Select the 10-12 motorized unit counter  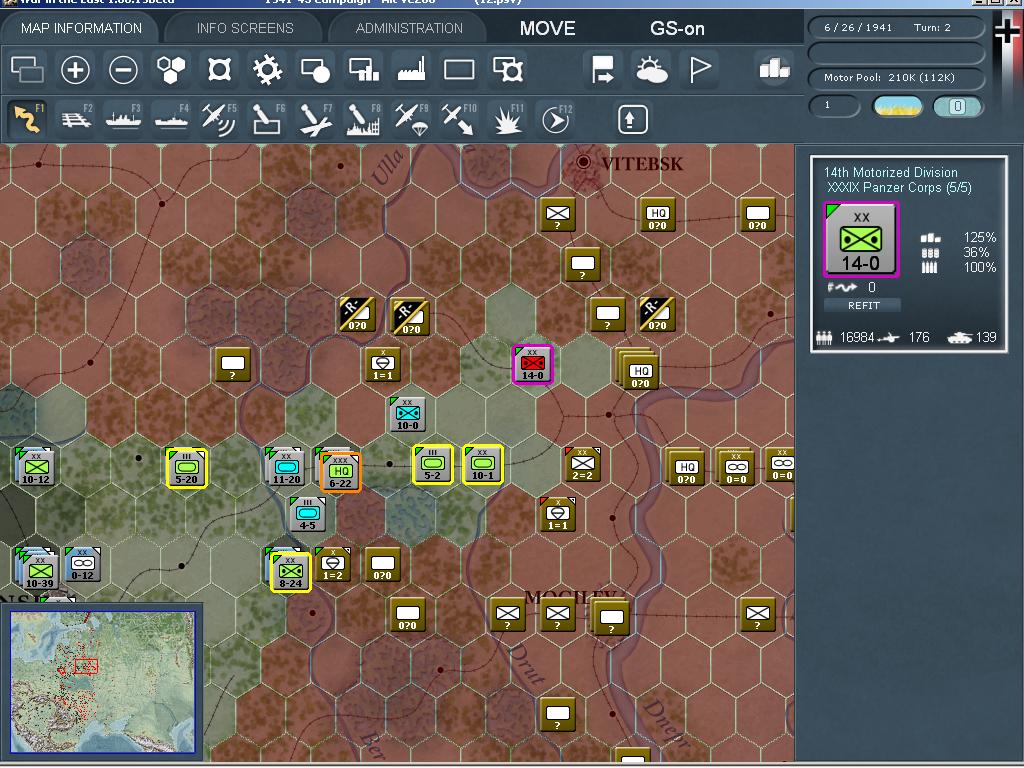34,468
